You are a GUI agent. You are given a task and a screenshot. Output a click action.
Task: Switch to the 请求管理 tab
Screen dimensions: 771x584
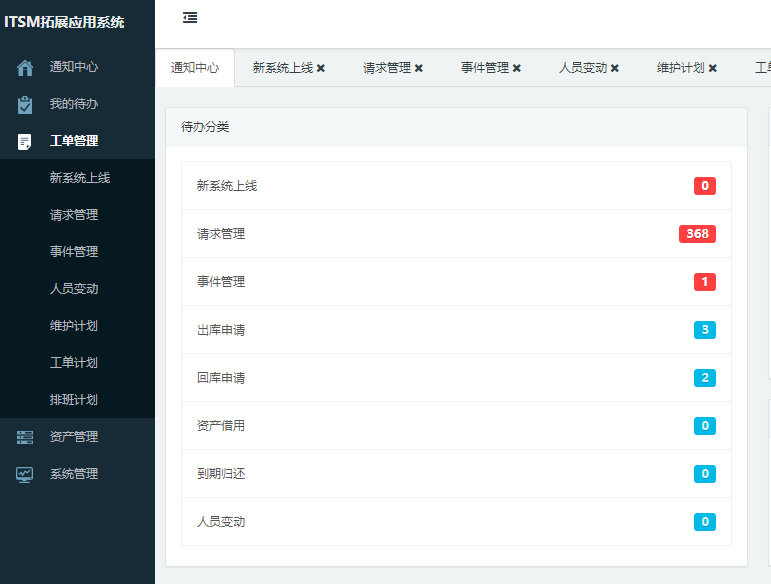[x=386, y=68]
